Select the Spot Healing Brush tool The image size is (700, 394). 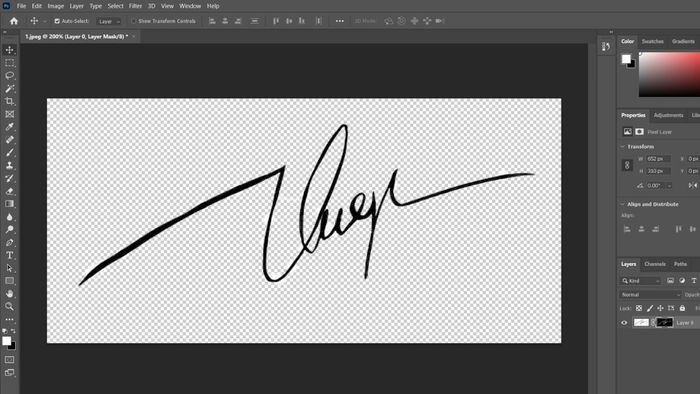pyautogui.click(x=9, y=140)
